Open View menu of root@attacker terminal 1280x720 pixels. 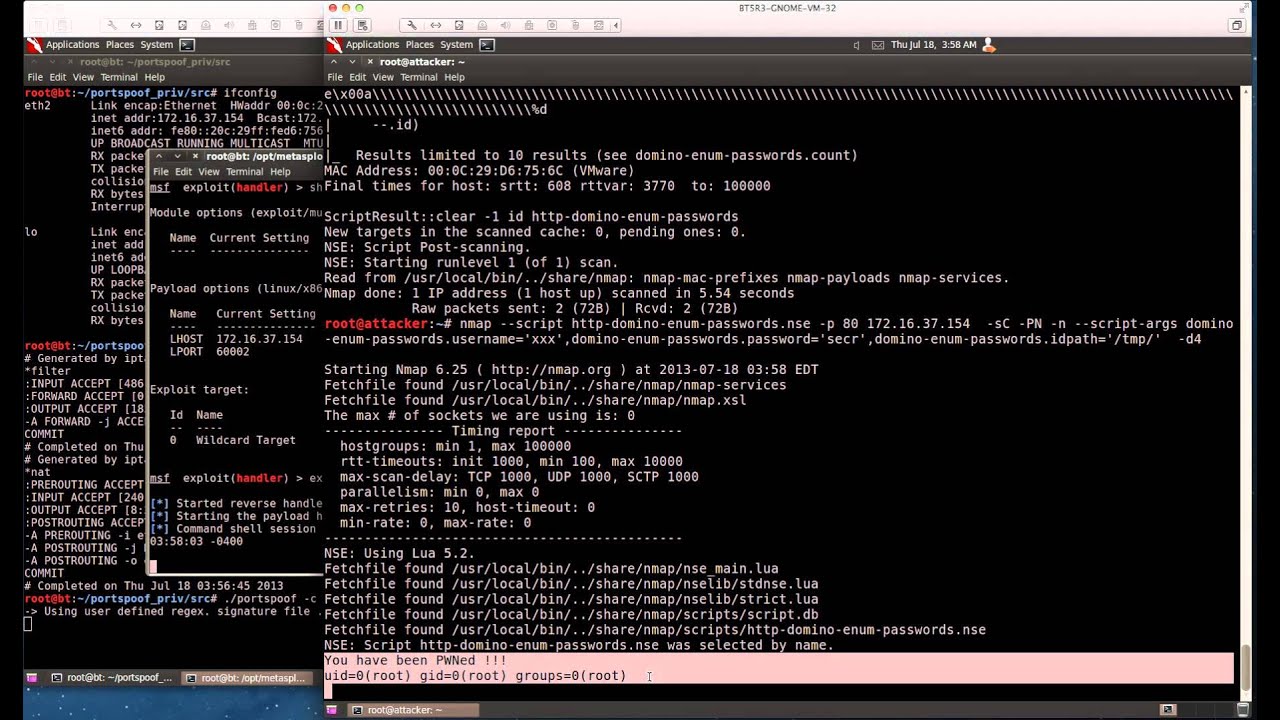[383, 77]
